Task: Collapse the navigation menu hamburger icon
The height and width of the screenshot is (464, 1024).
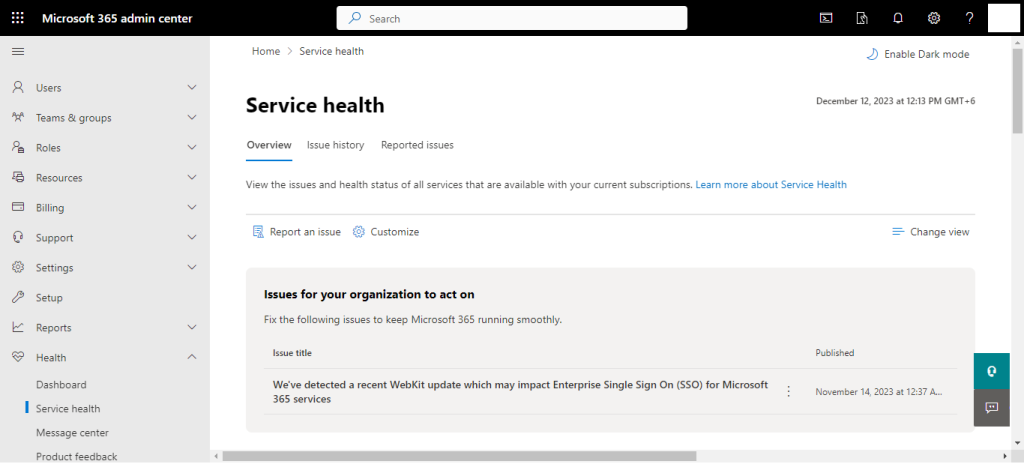Action: point(18,52)
